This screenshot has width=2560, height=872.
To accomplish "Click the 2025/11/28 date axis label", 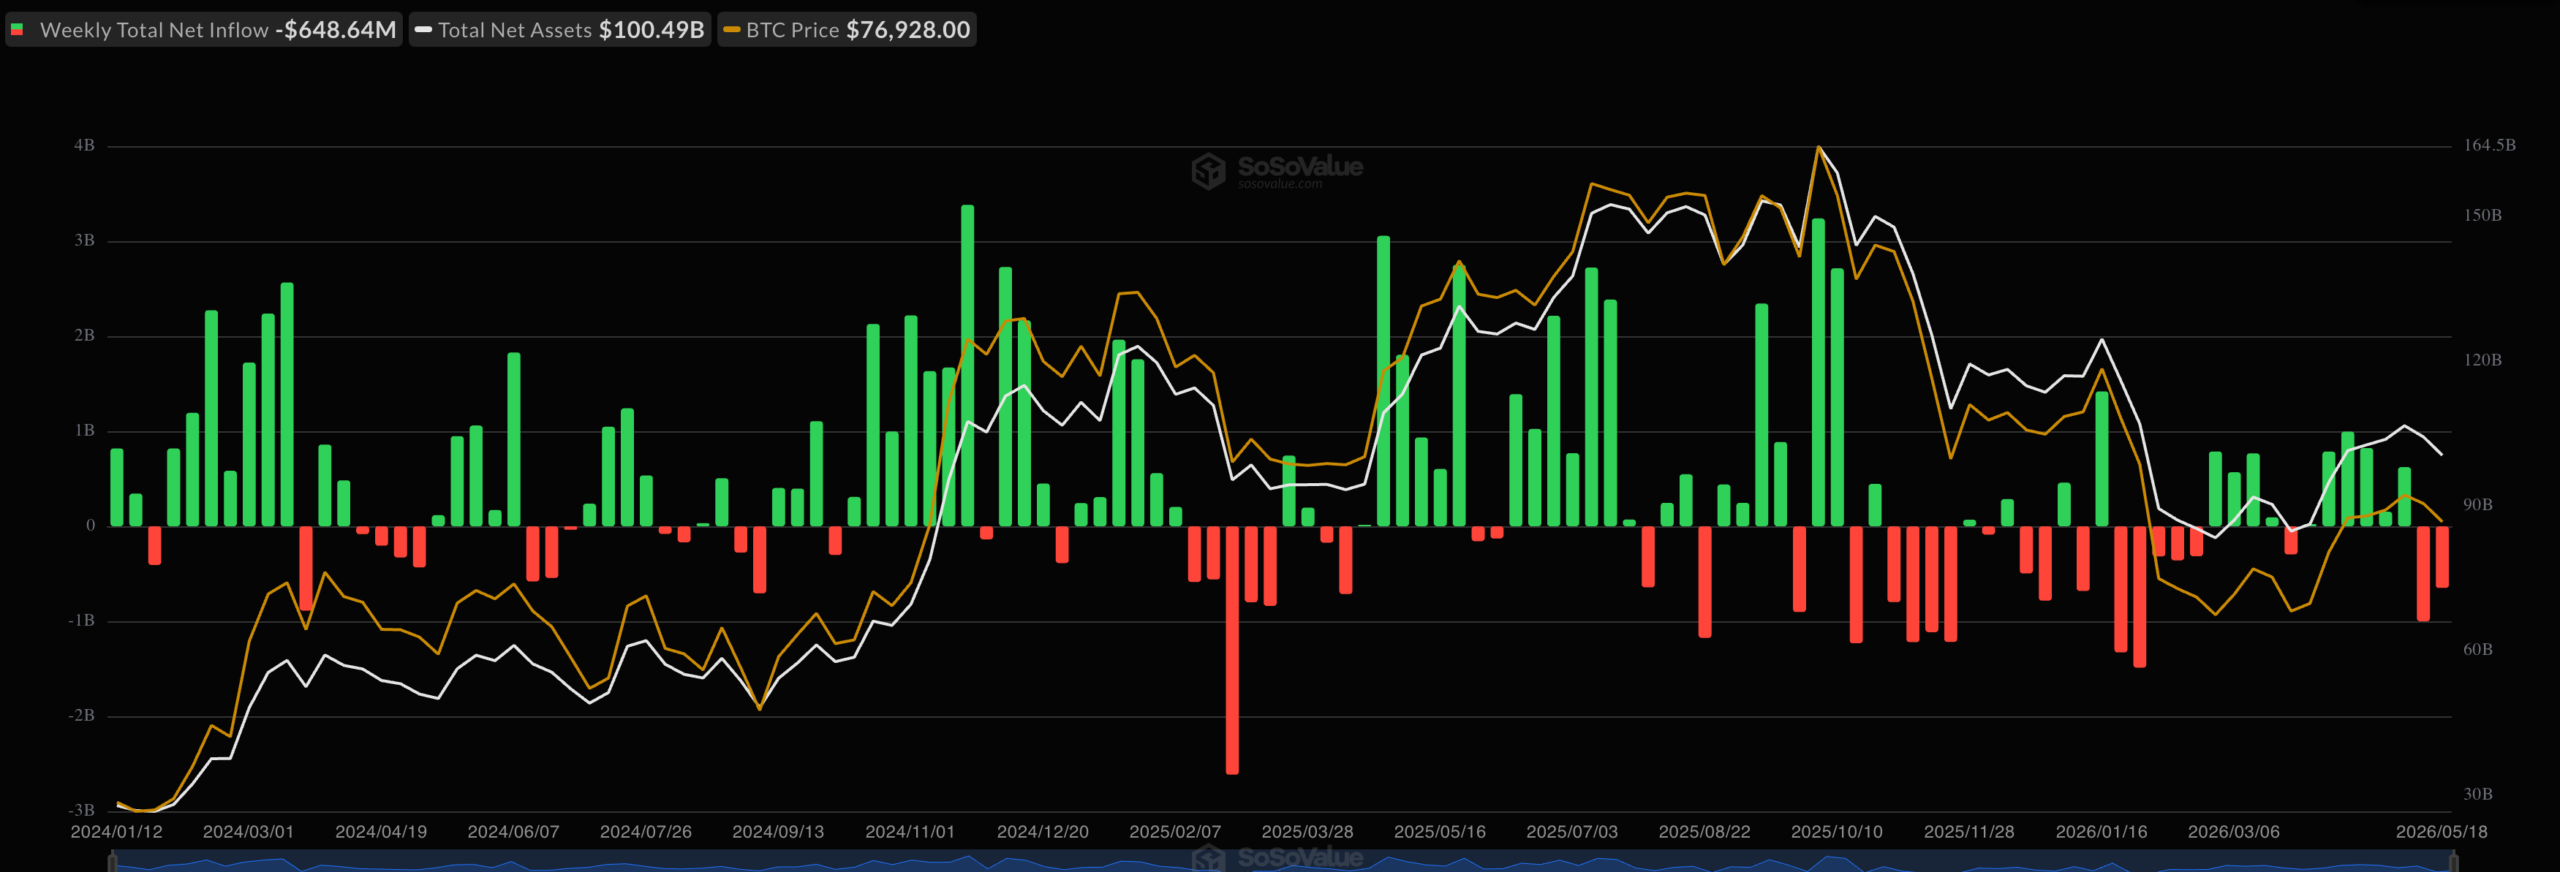I will point(1969,832).
